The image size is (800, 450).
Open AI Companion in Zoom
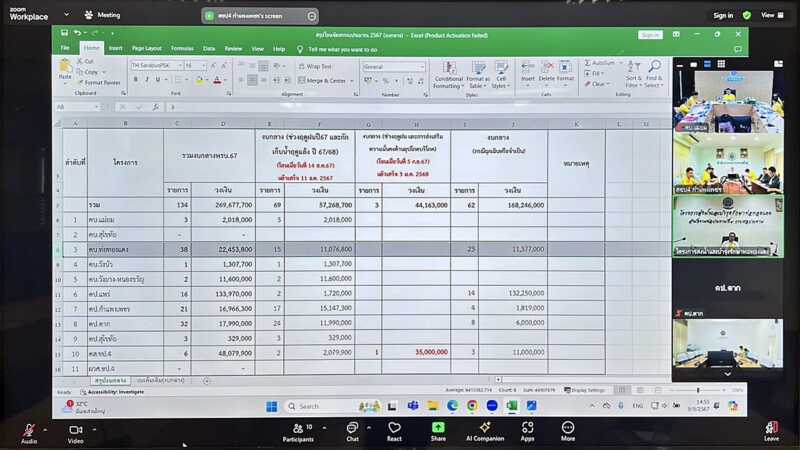(x=484, y=427)
